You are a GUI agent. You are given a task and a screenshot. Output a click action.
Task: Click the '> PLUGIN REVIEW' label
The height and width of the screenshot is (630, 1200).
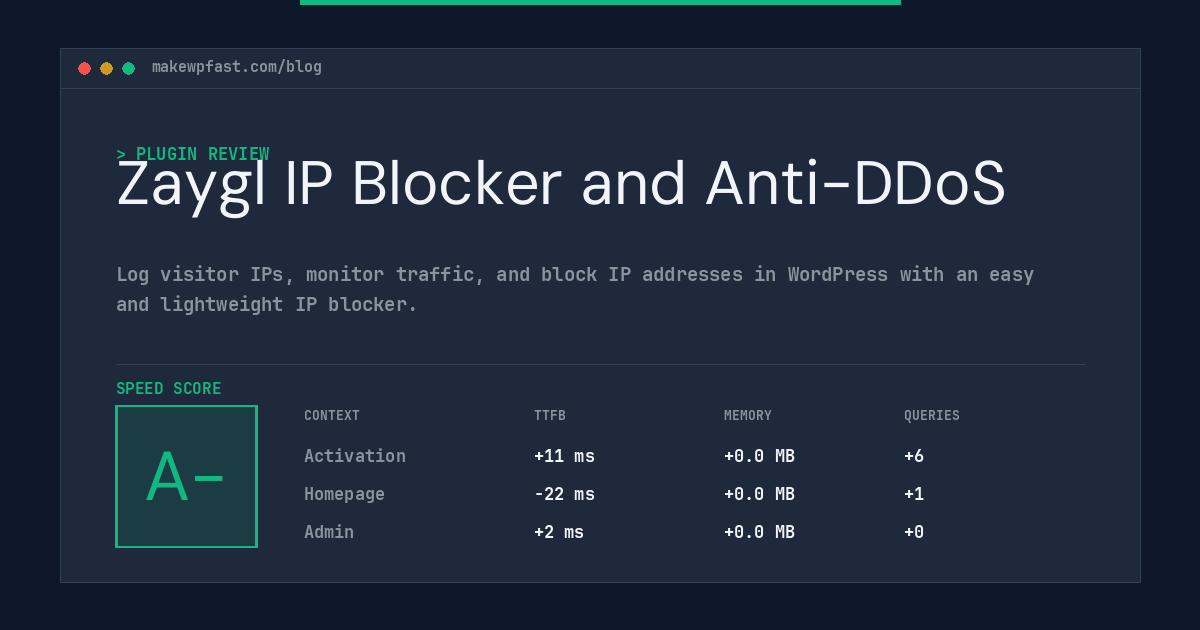tap(193, 154)
